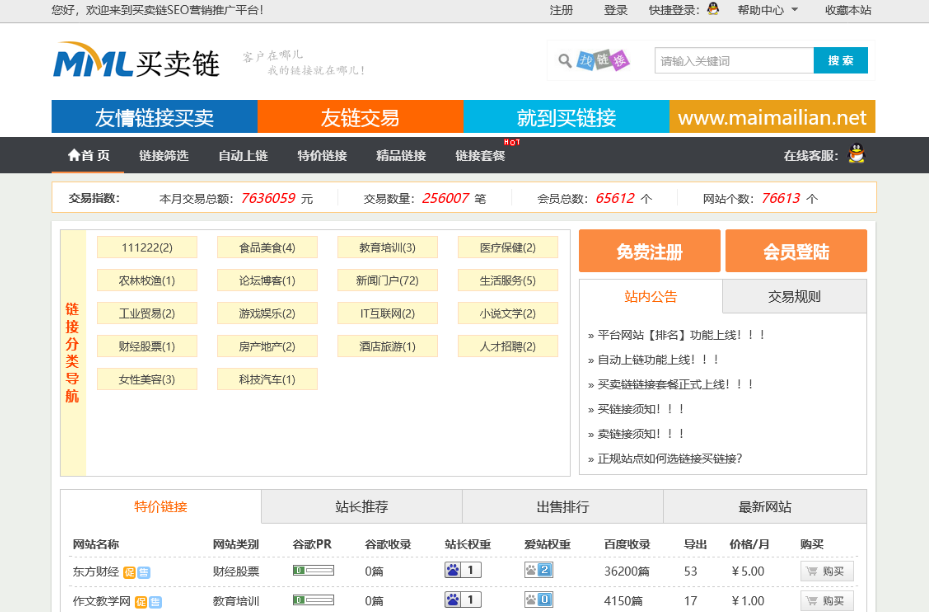Select the 特价链接 table tab
931x612 pixels.
(161, 506)
